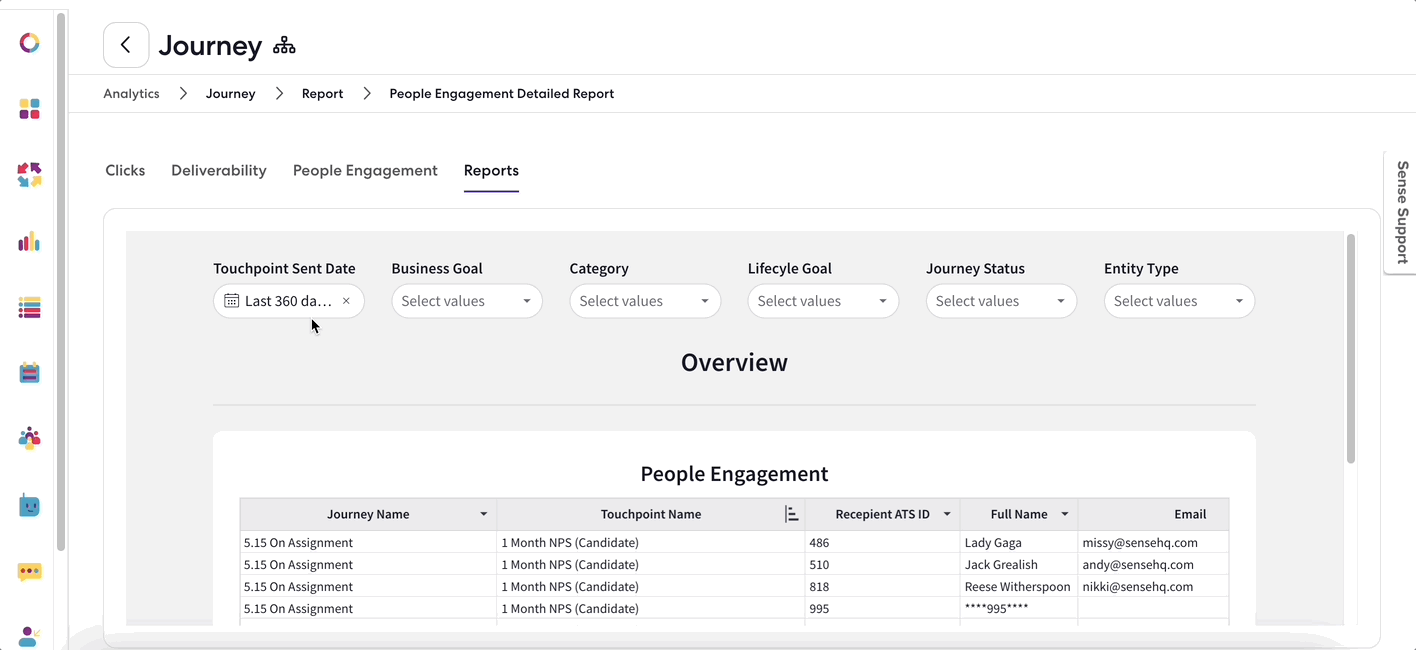The width and height of the screenshot is (1416, 650).
Task: Open the Journey Name column menu arrow
Action: [484, 514]
